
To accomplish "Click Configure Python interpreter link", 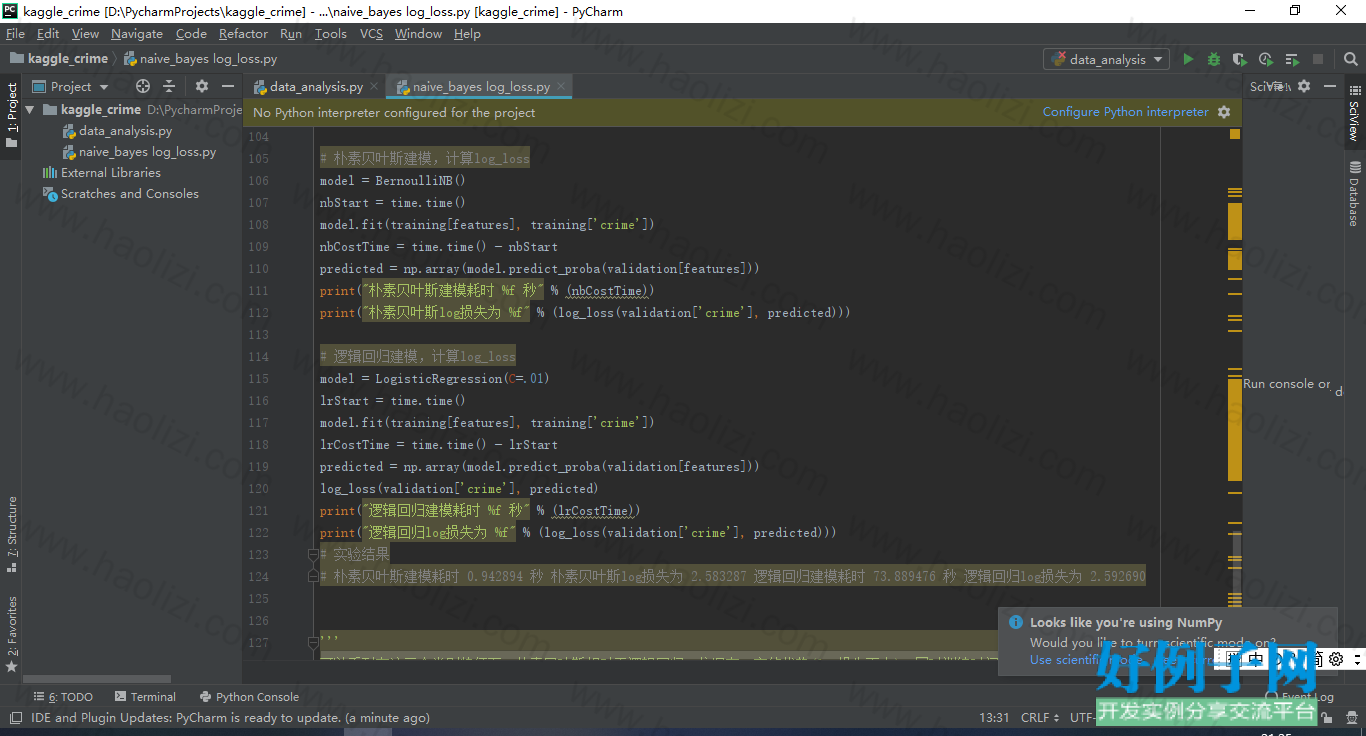I will coord(1125,112).
